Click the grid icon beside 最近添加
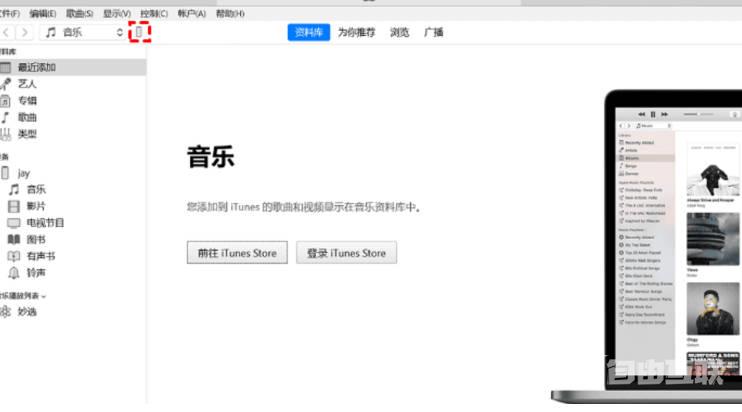Screen dimensions: 742x412 click(5, 67)
